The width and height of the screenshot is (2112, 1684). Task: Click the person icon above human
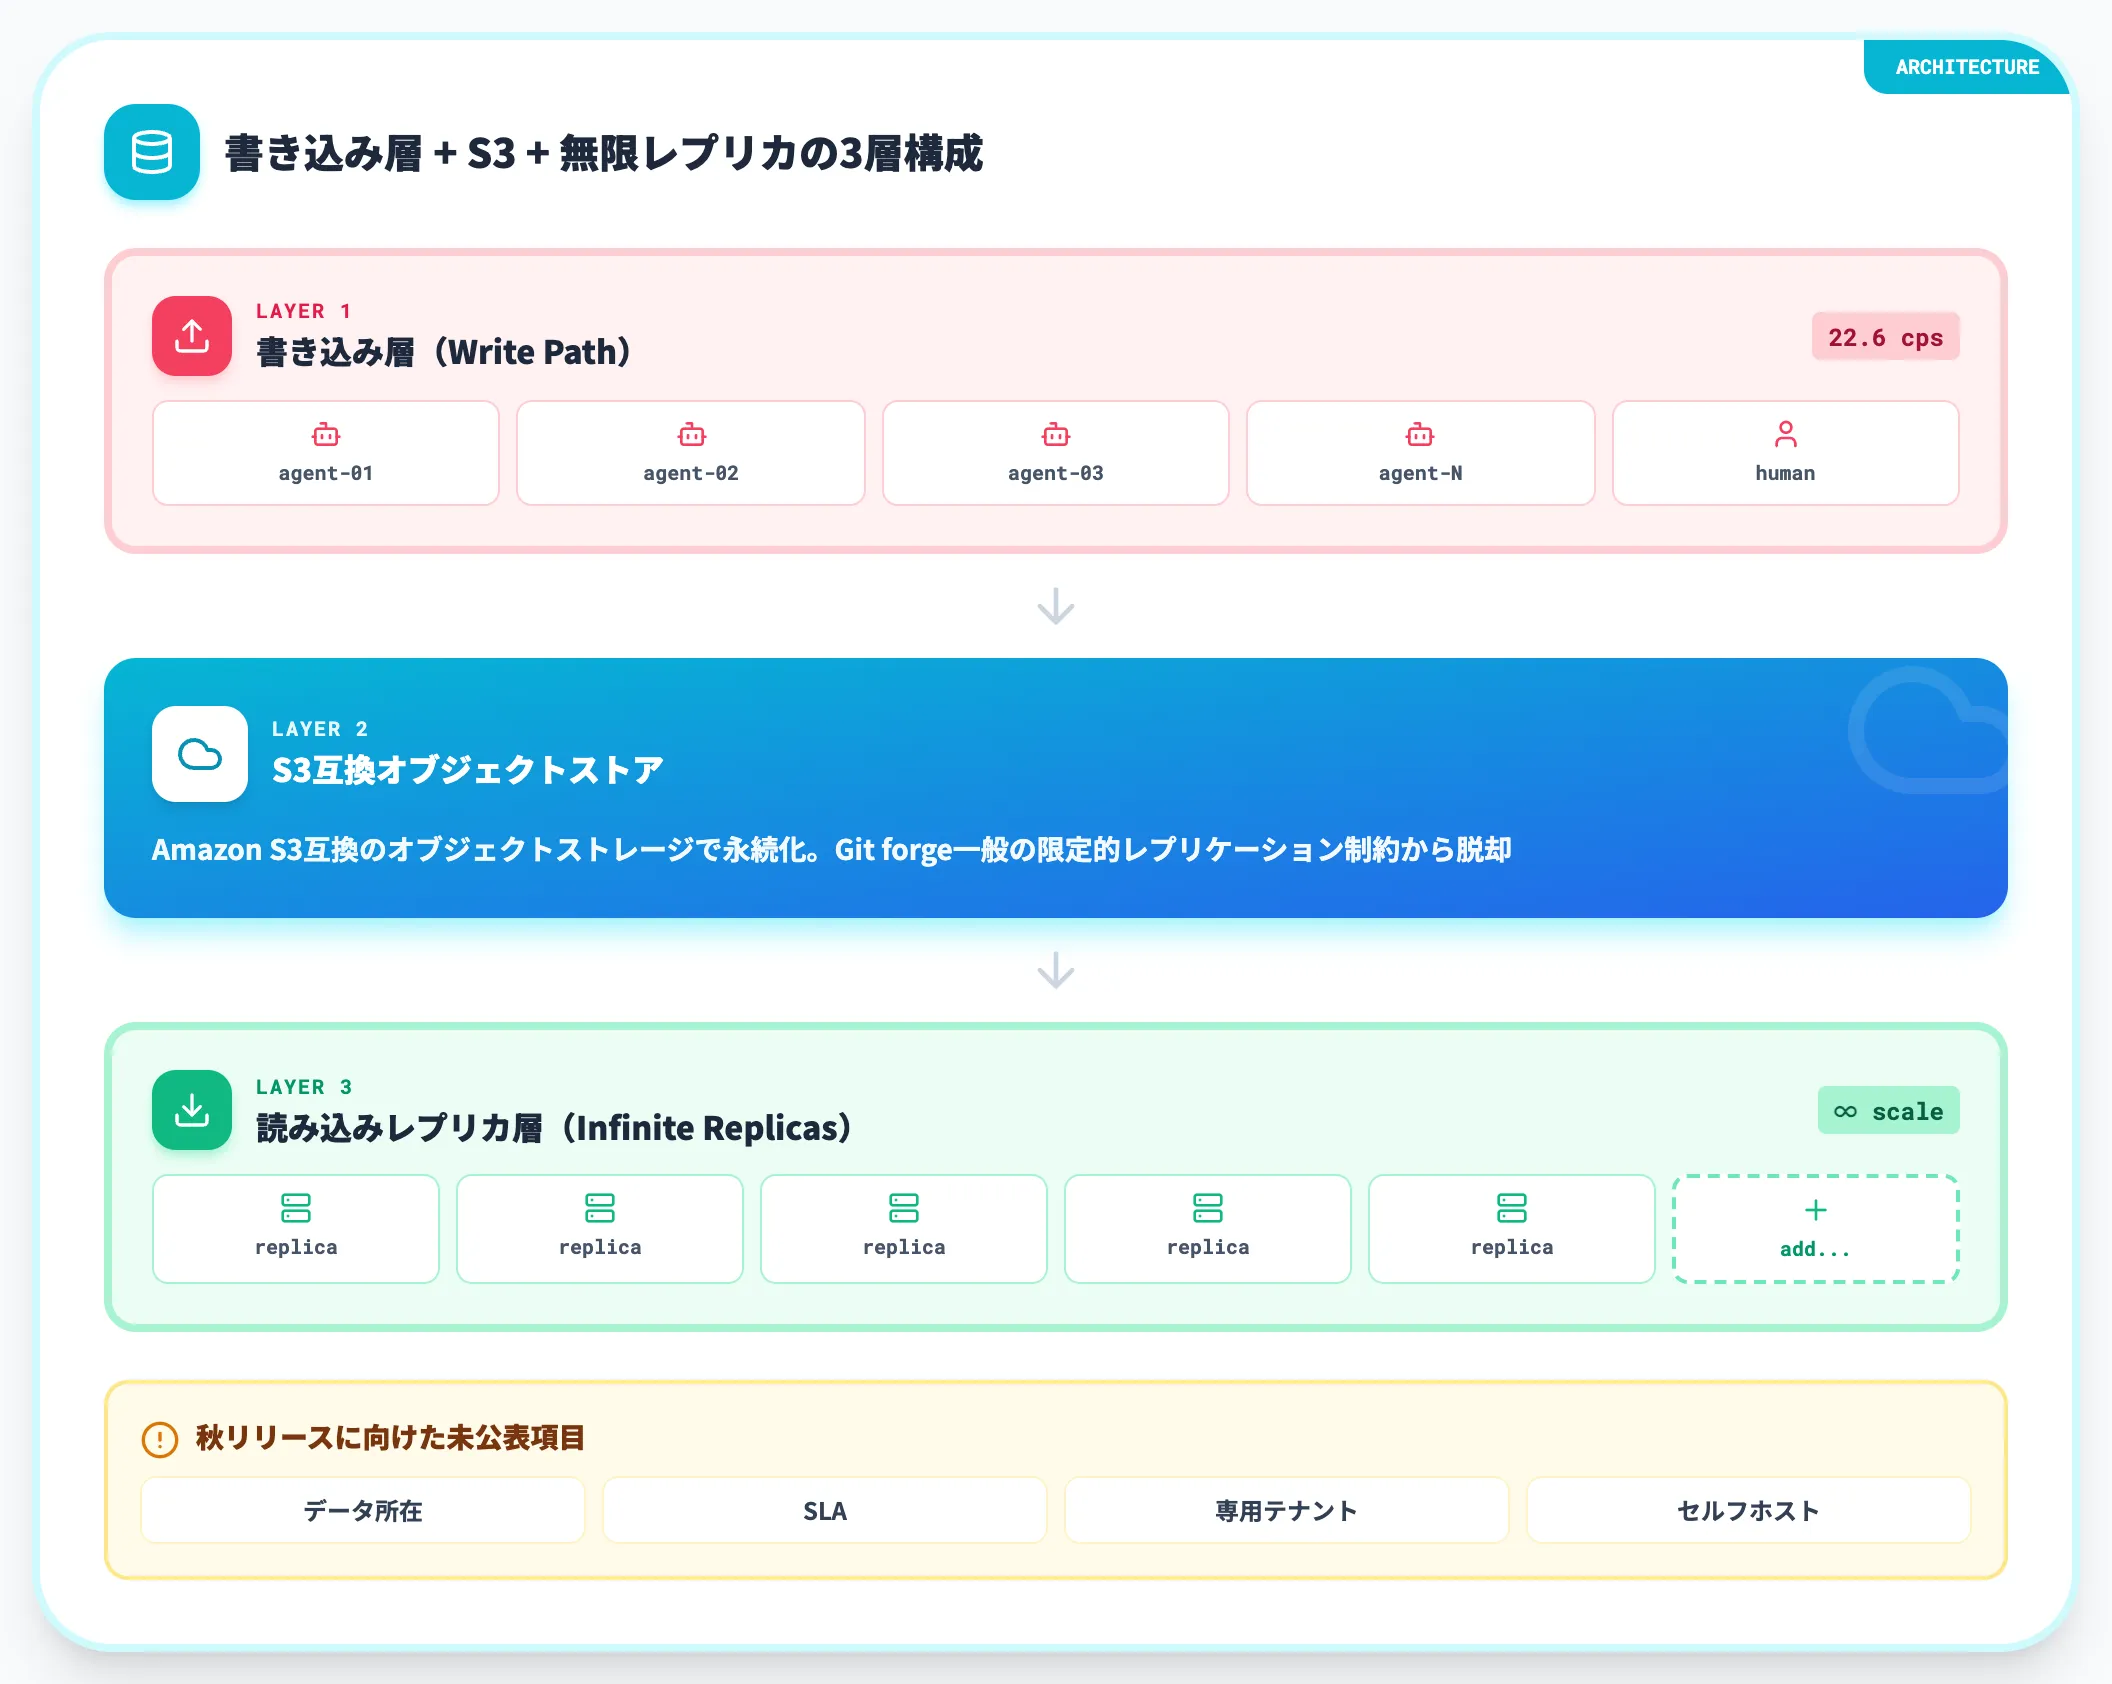point(1785,434)
